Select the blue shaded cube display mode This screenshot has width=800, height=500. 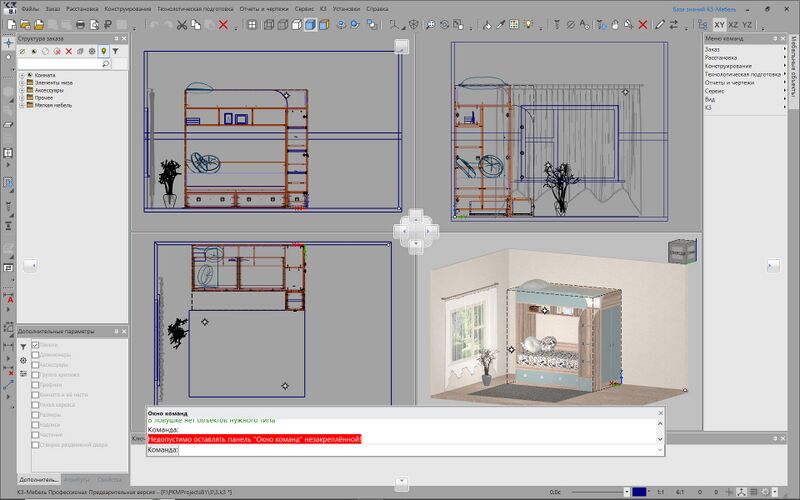(x=310, y=24)
